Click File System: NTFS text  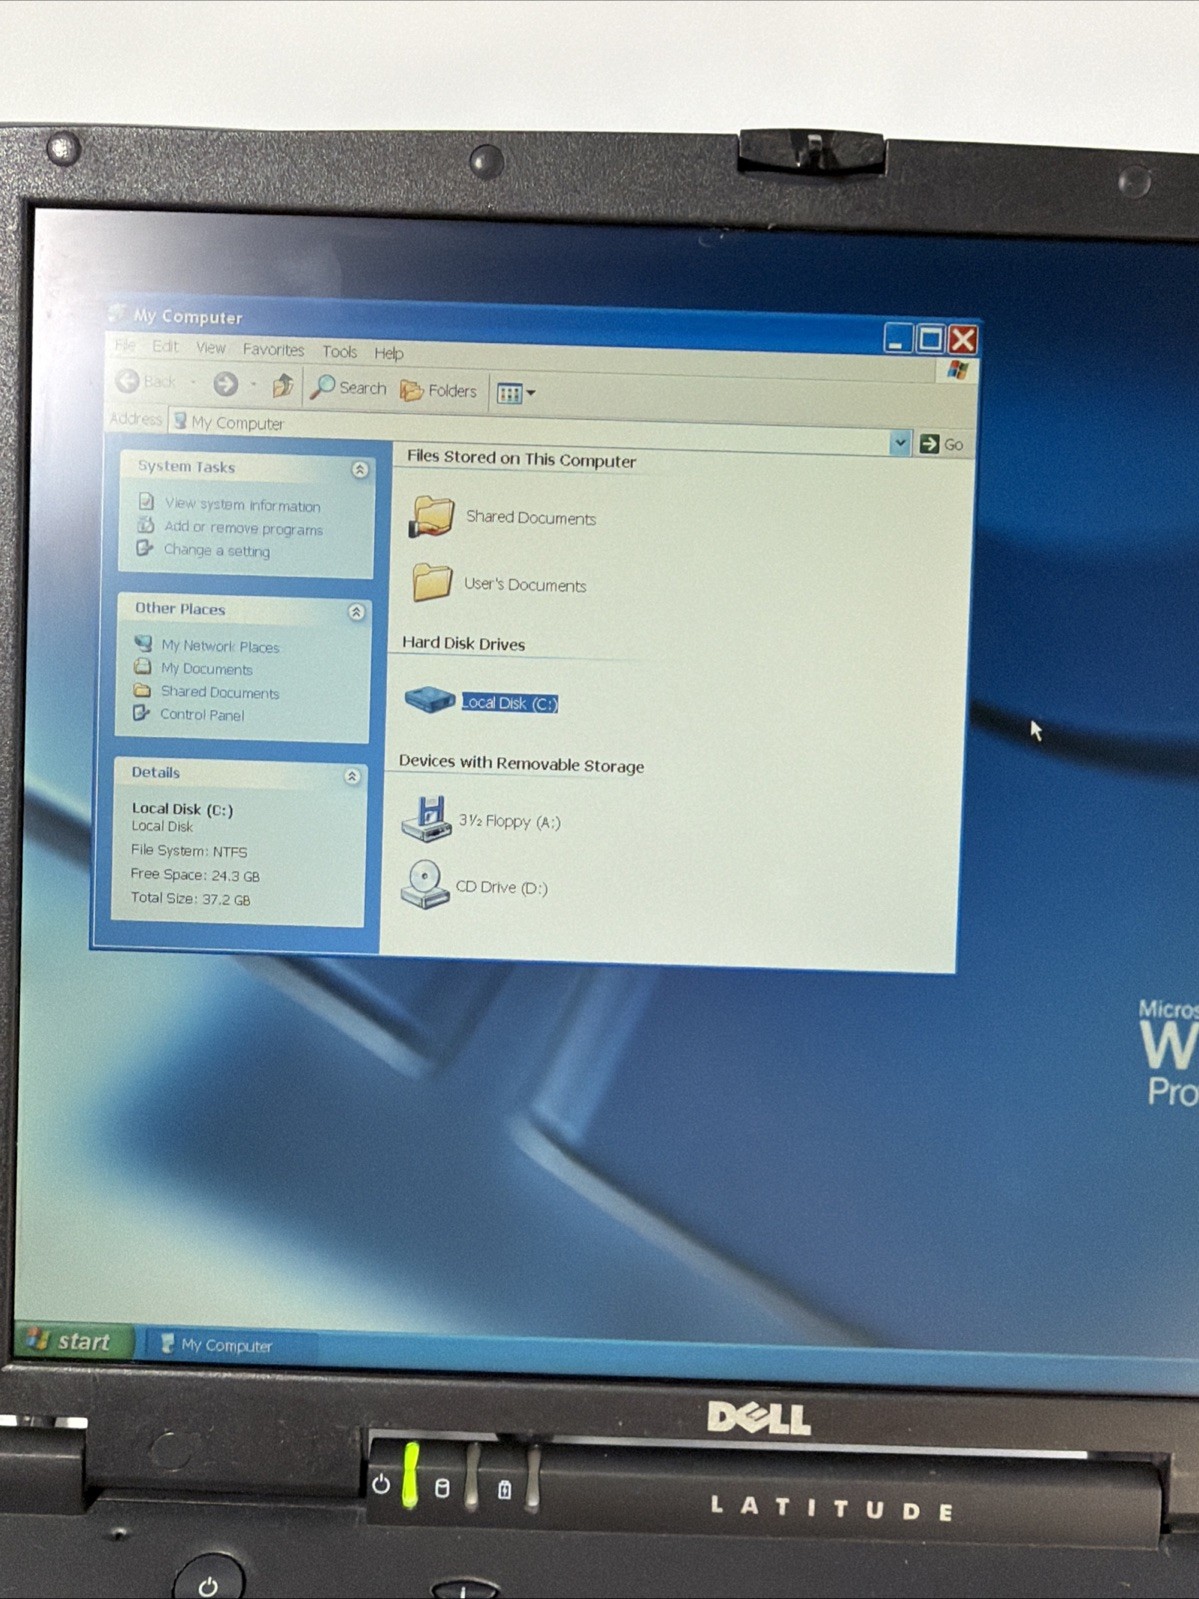click(x=189, y=851)
